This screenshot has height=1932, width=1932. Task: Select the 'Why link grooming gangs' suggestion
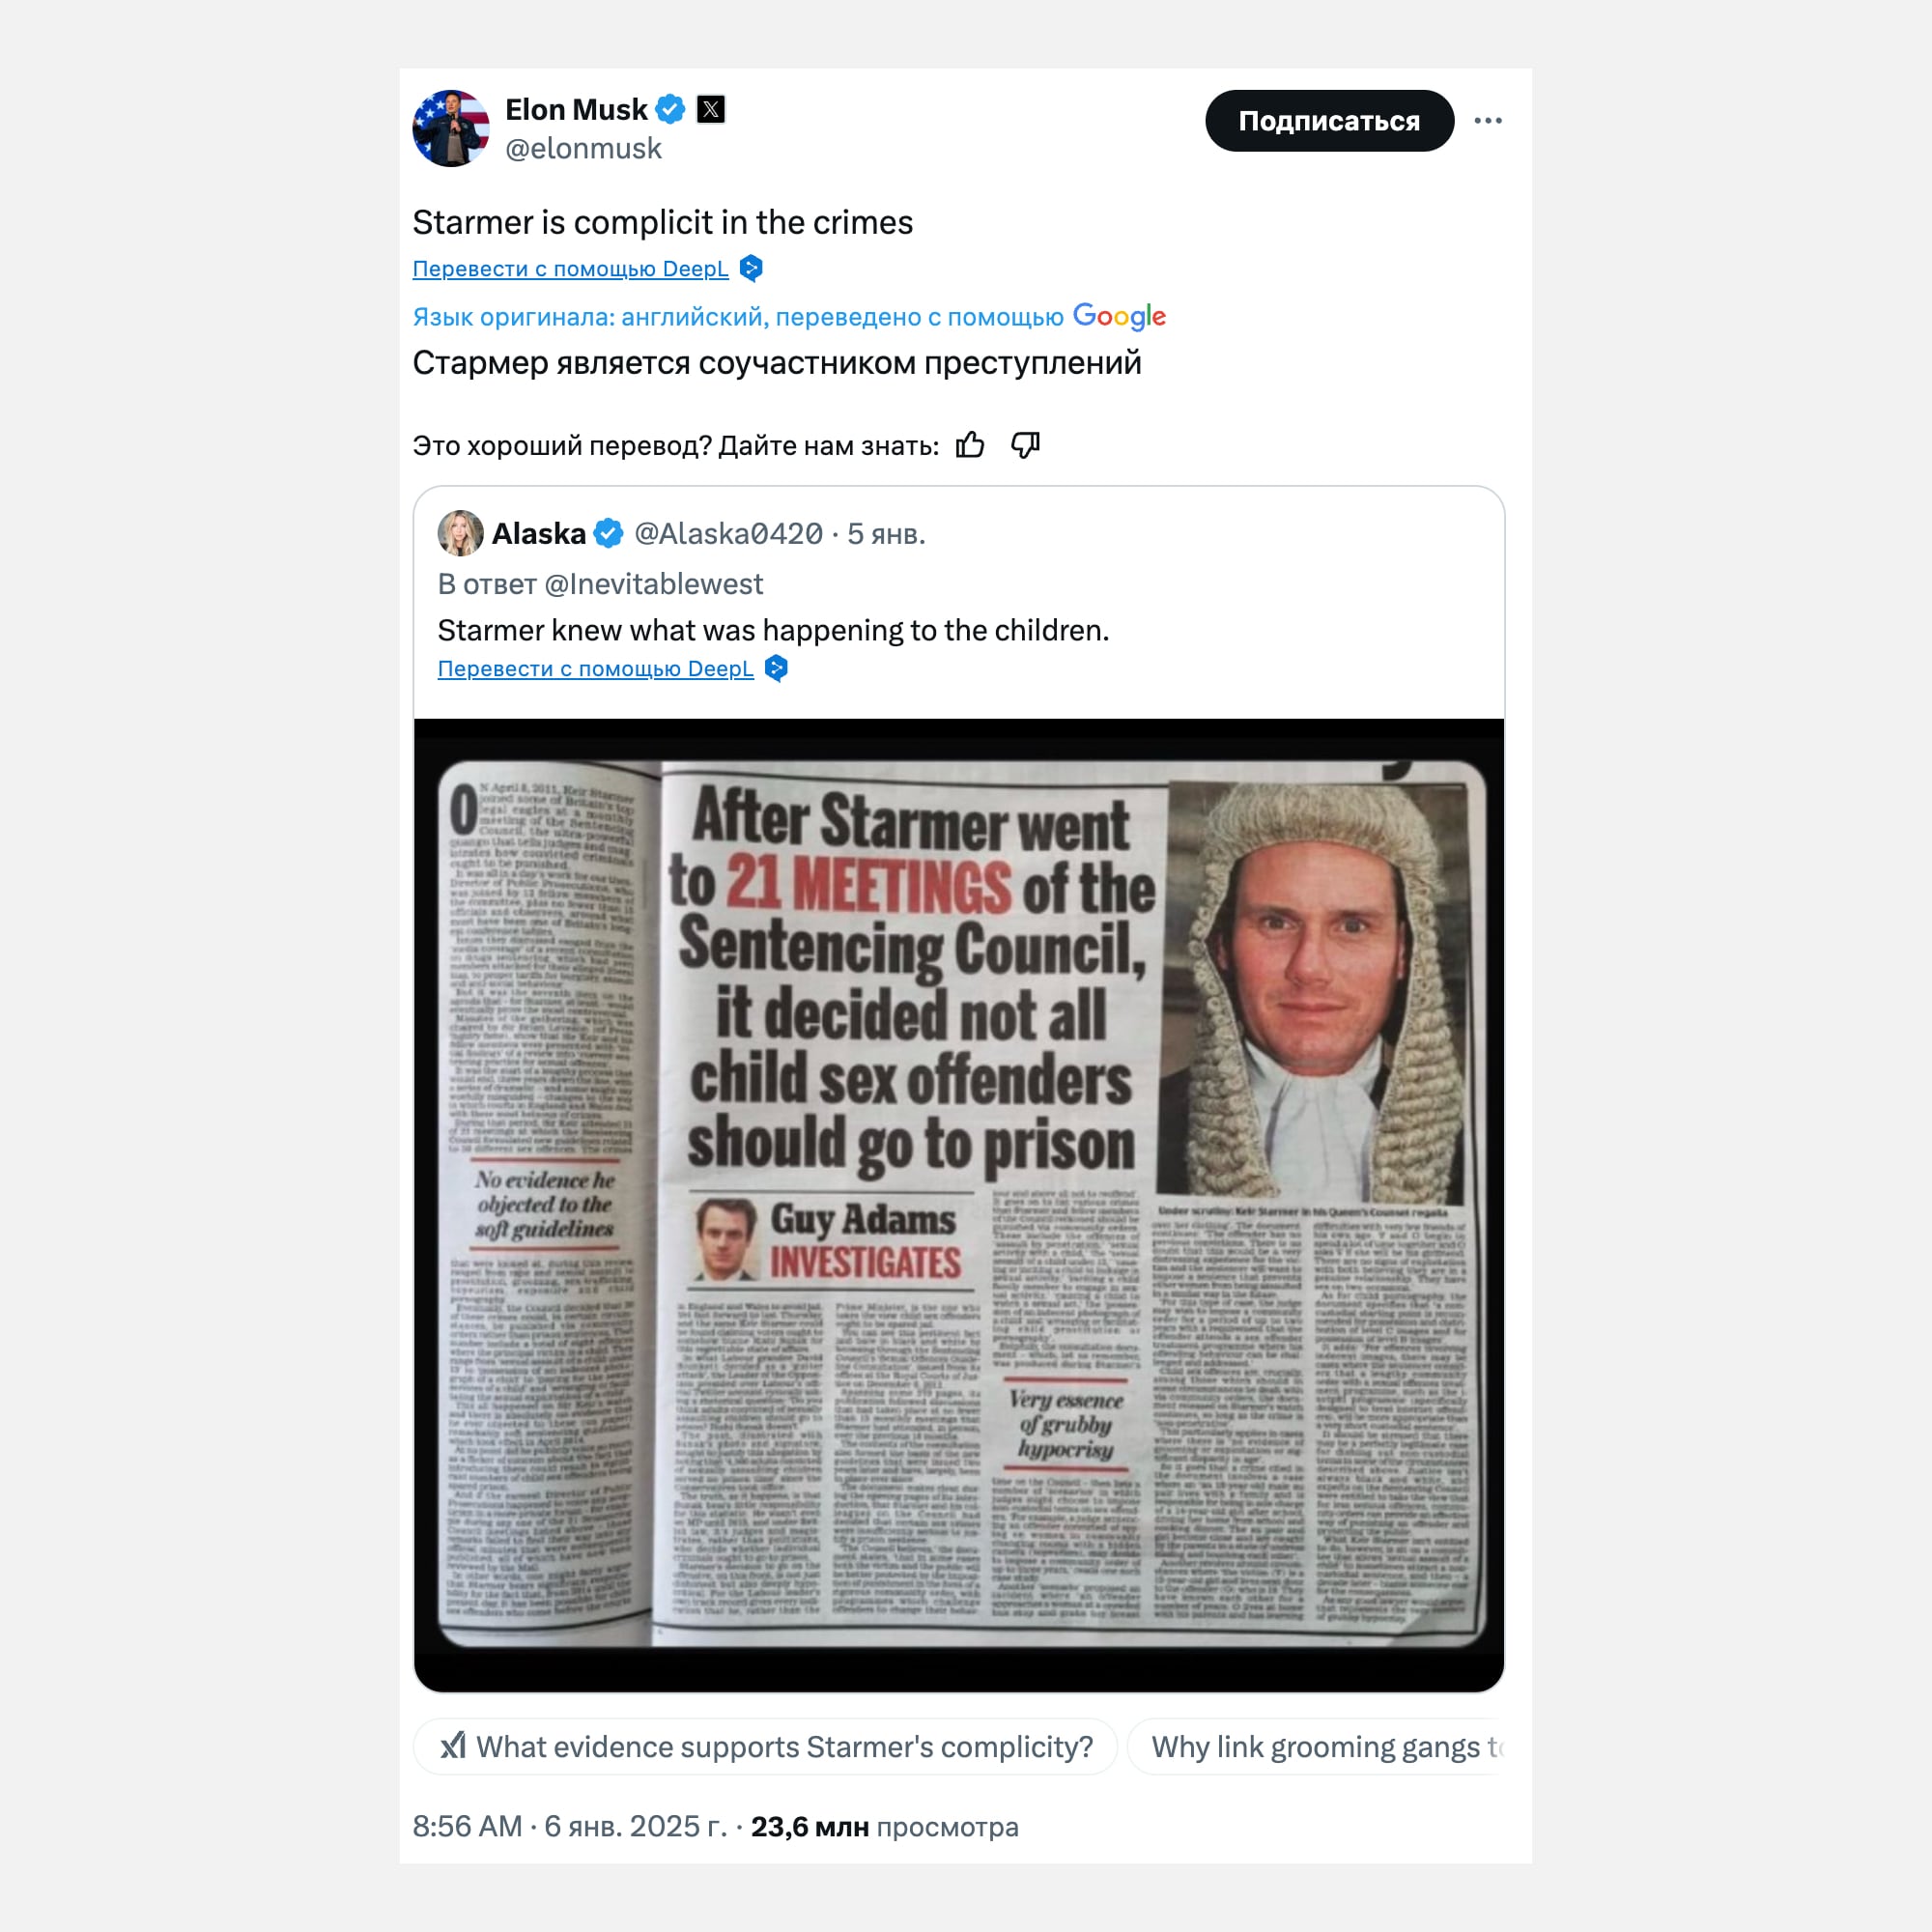pos(1316,1747)
